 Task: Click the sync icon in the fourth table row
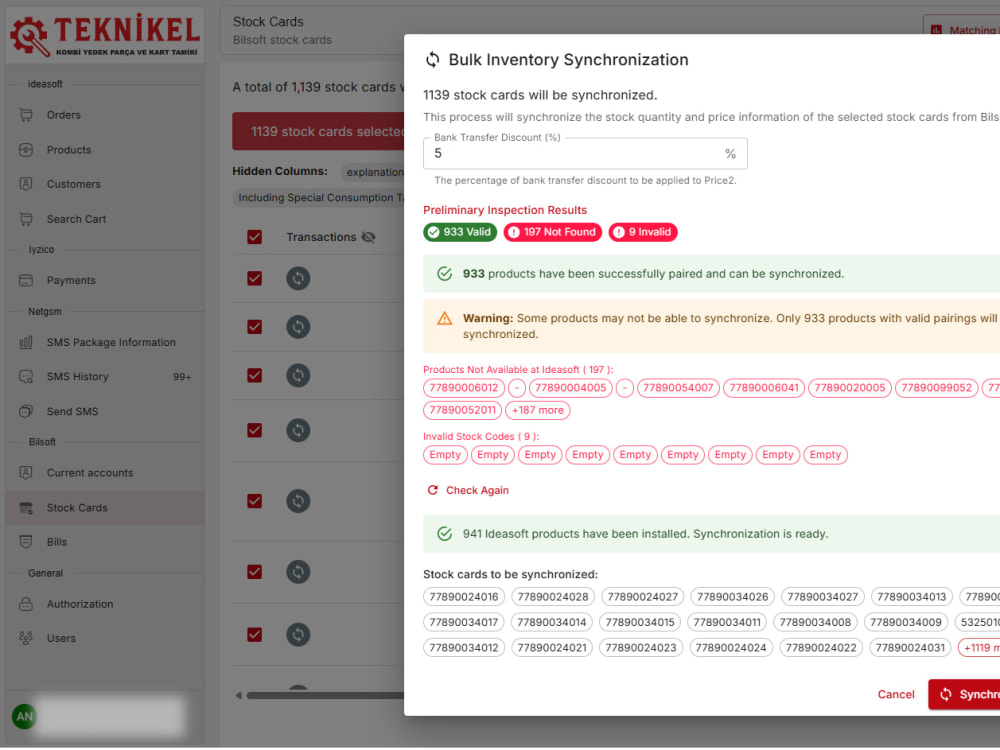(298, 430)
